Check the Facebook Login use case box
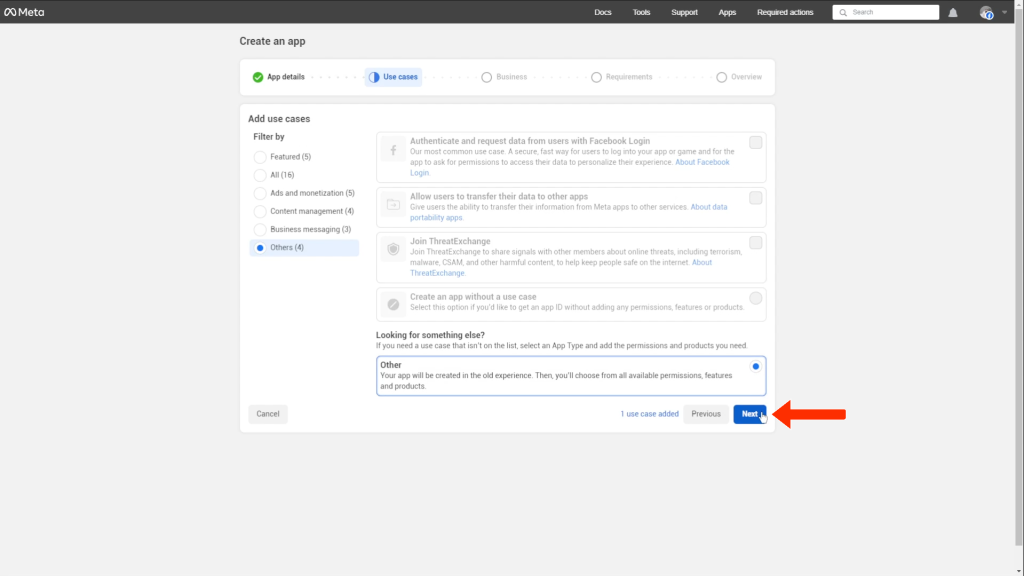Screen dimensions: 1024x576 (x=756, y=142)
